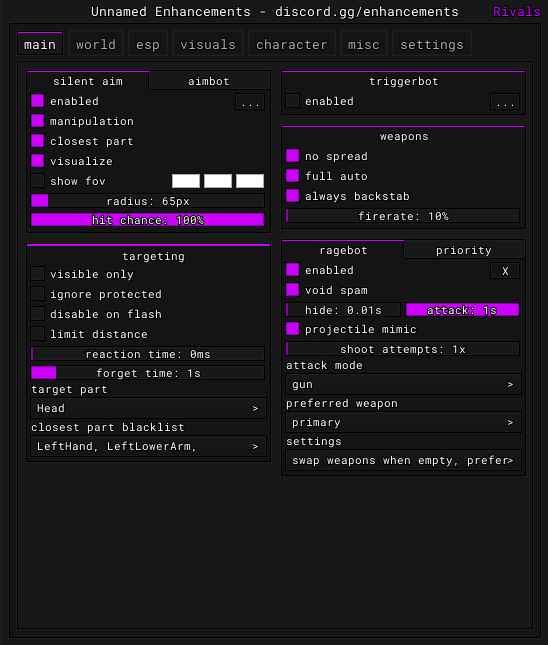The height and width of the screenshot is (645, 548).
Task: Click the hit chance 100% slider
Action: (x=148, y=220)
